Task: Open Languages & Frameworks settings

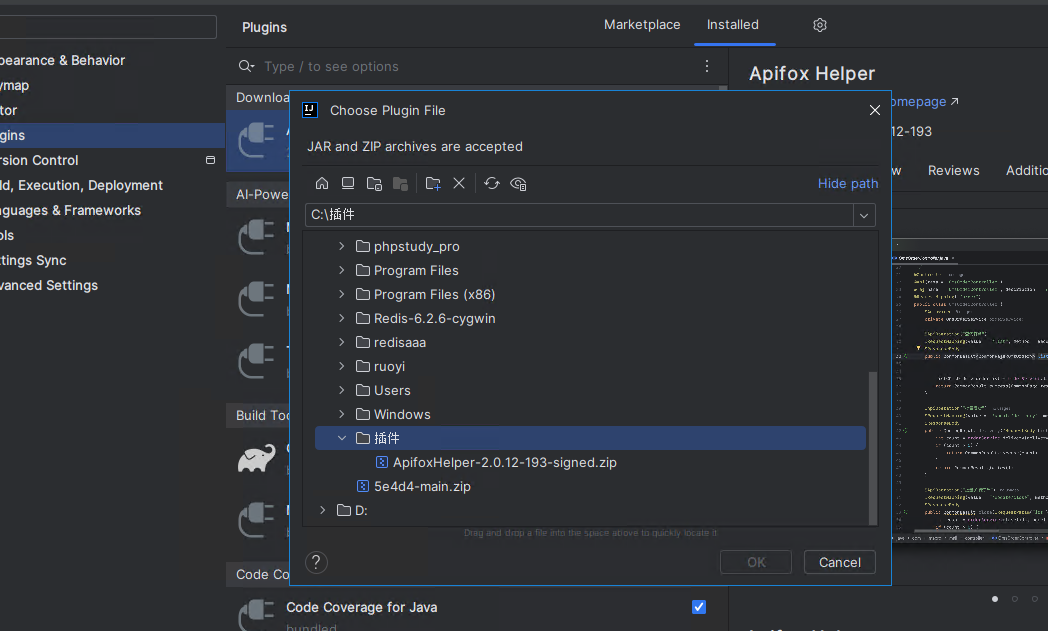Action: (70, 211)
